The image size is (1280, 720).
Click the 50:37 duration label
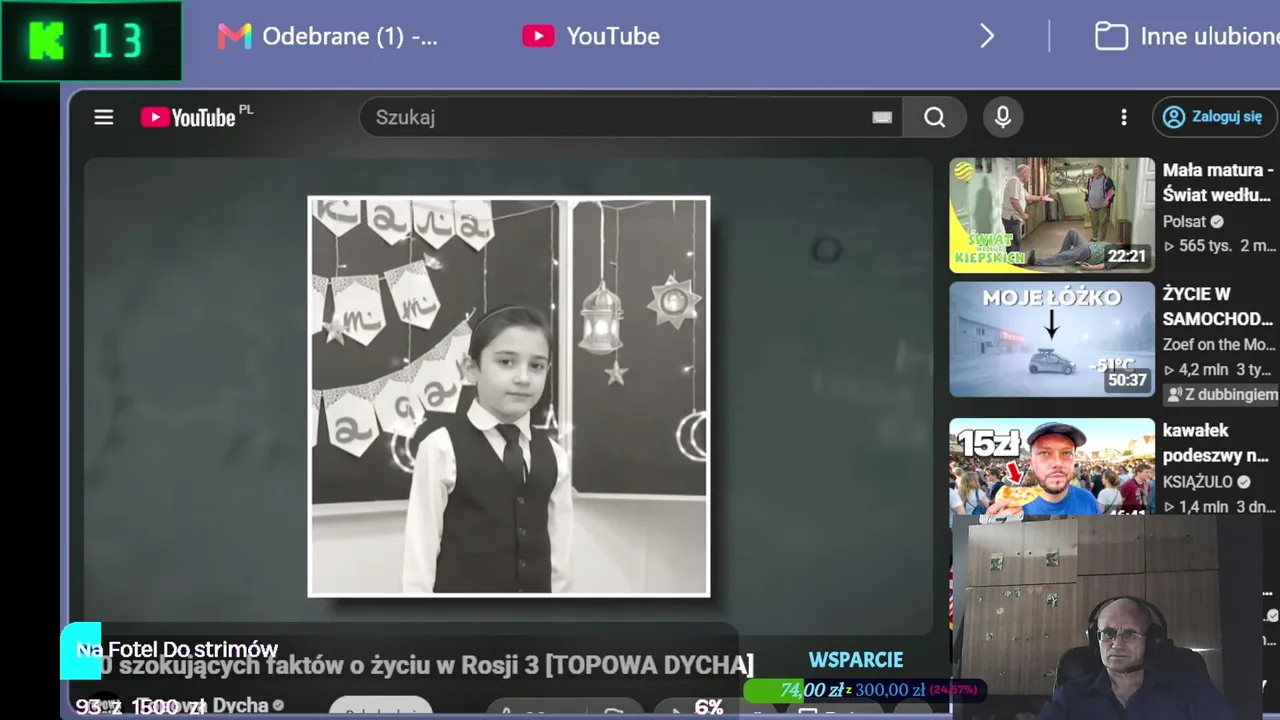pyautogui.click(x=1127, y=380)
